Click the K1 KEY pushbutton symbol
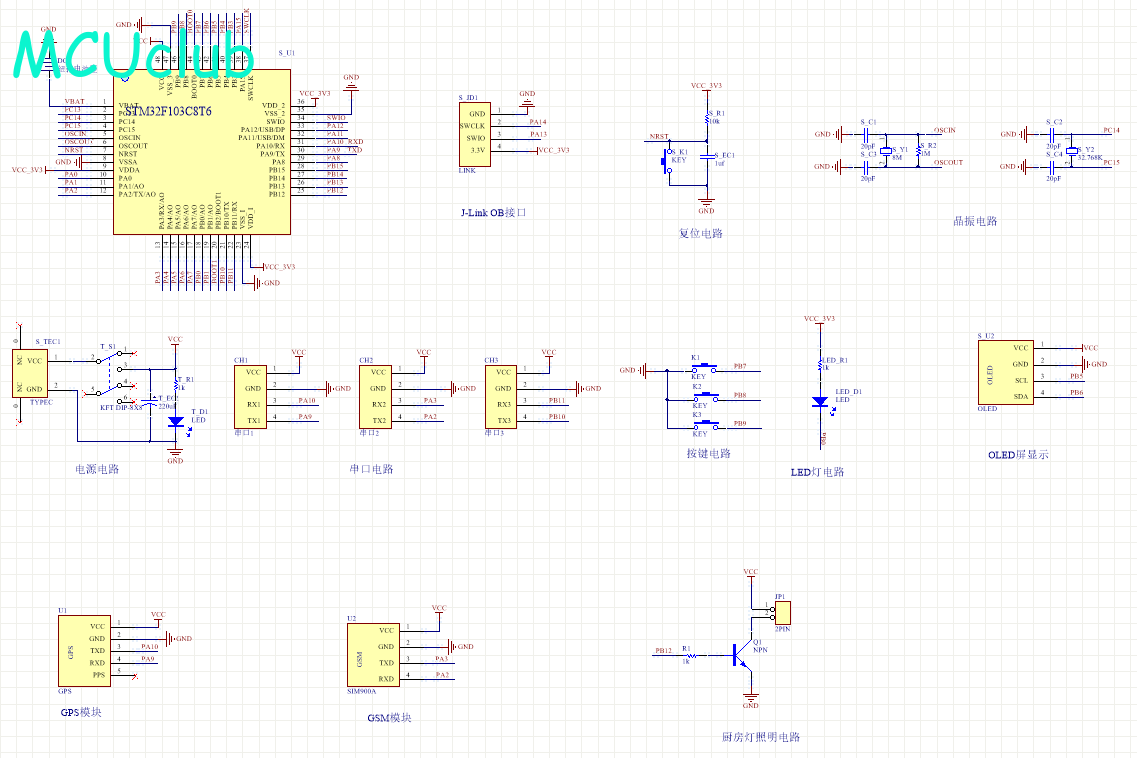Viewport: 1137px width, 758px height. 704,368
